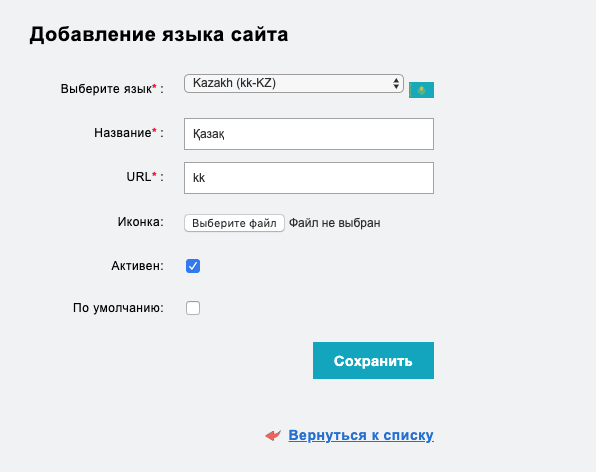
Task: Save the language with Сохранить button
Action: pos(373,360)
